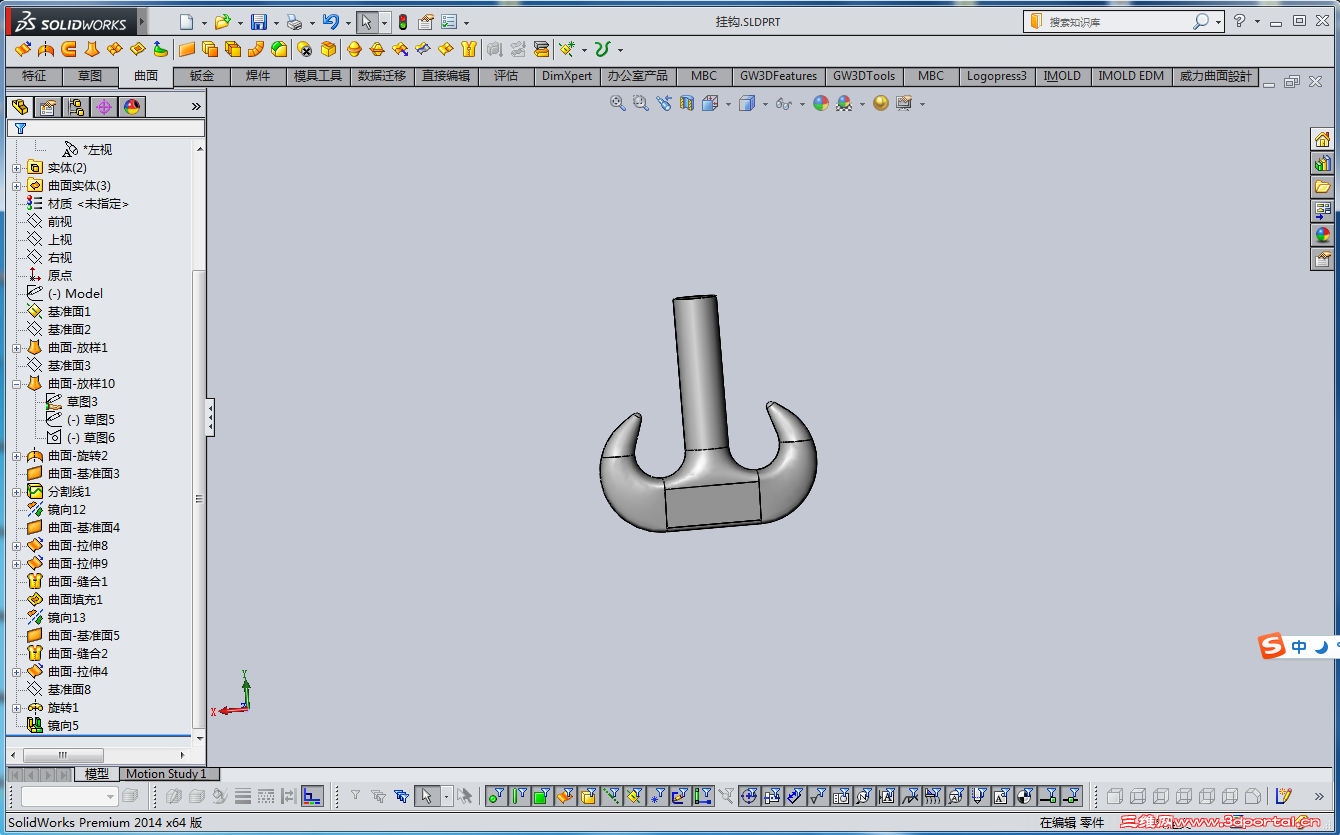Open the empty combo box in the bottom toolbar
Screen dimensions: 1340x835
click(70, 796)
